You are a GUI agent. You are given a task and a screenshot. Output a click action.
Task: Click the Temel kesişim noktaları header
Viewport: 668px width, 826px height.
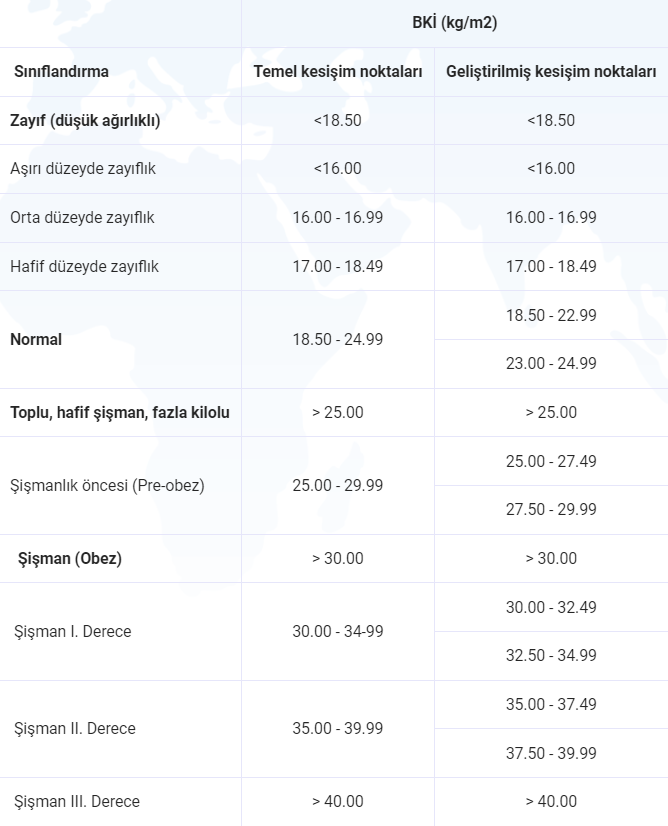338,72
